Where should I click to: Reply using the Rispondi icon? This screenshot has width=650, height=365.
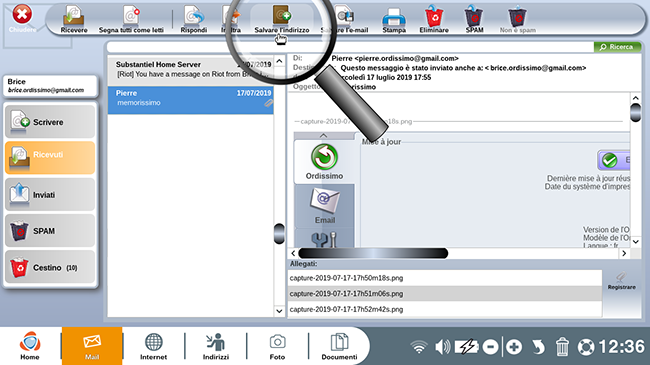[194, 19]
